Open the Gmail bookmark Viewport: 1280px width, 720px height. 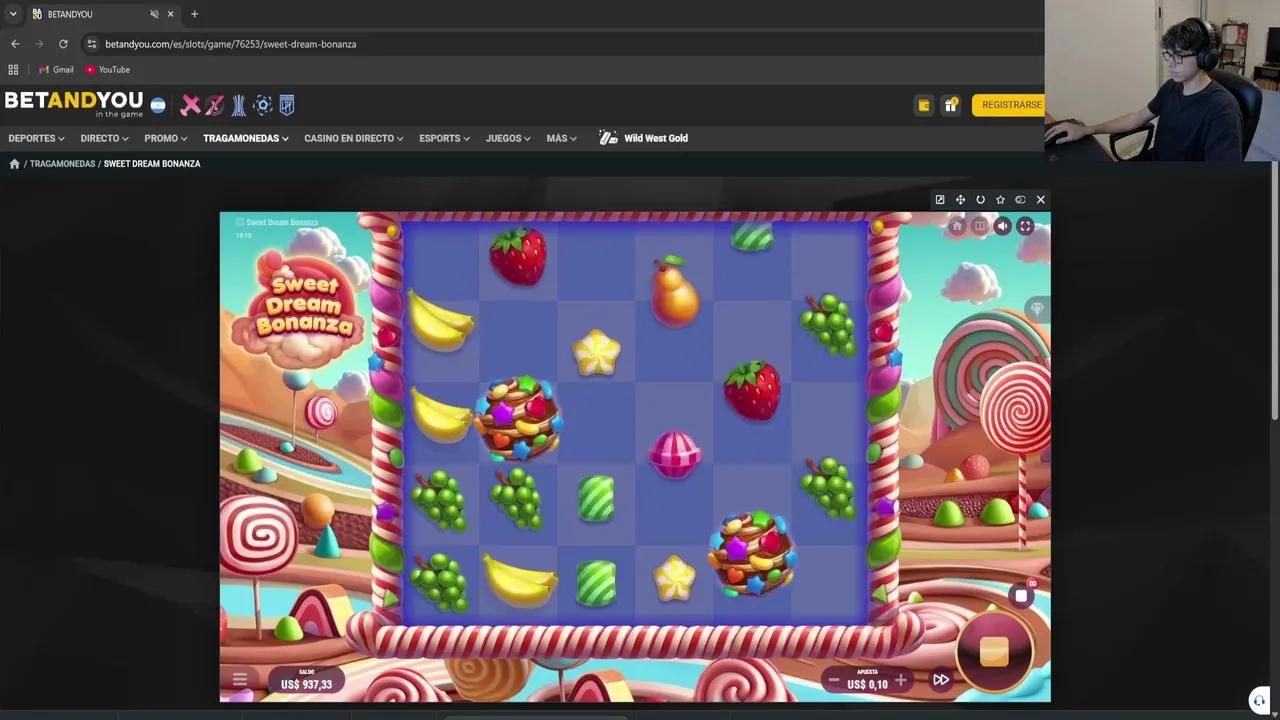point(56,70)
